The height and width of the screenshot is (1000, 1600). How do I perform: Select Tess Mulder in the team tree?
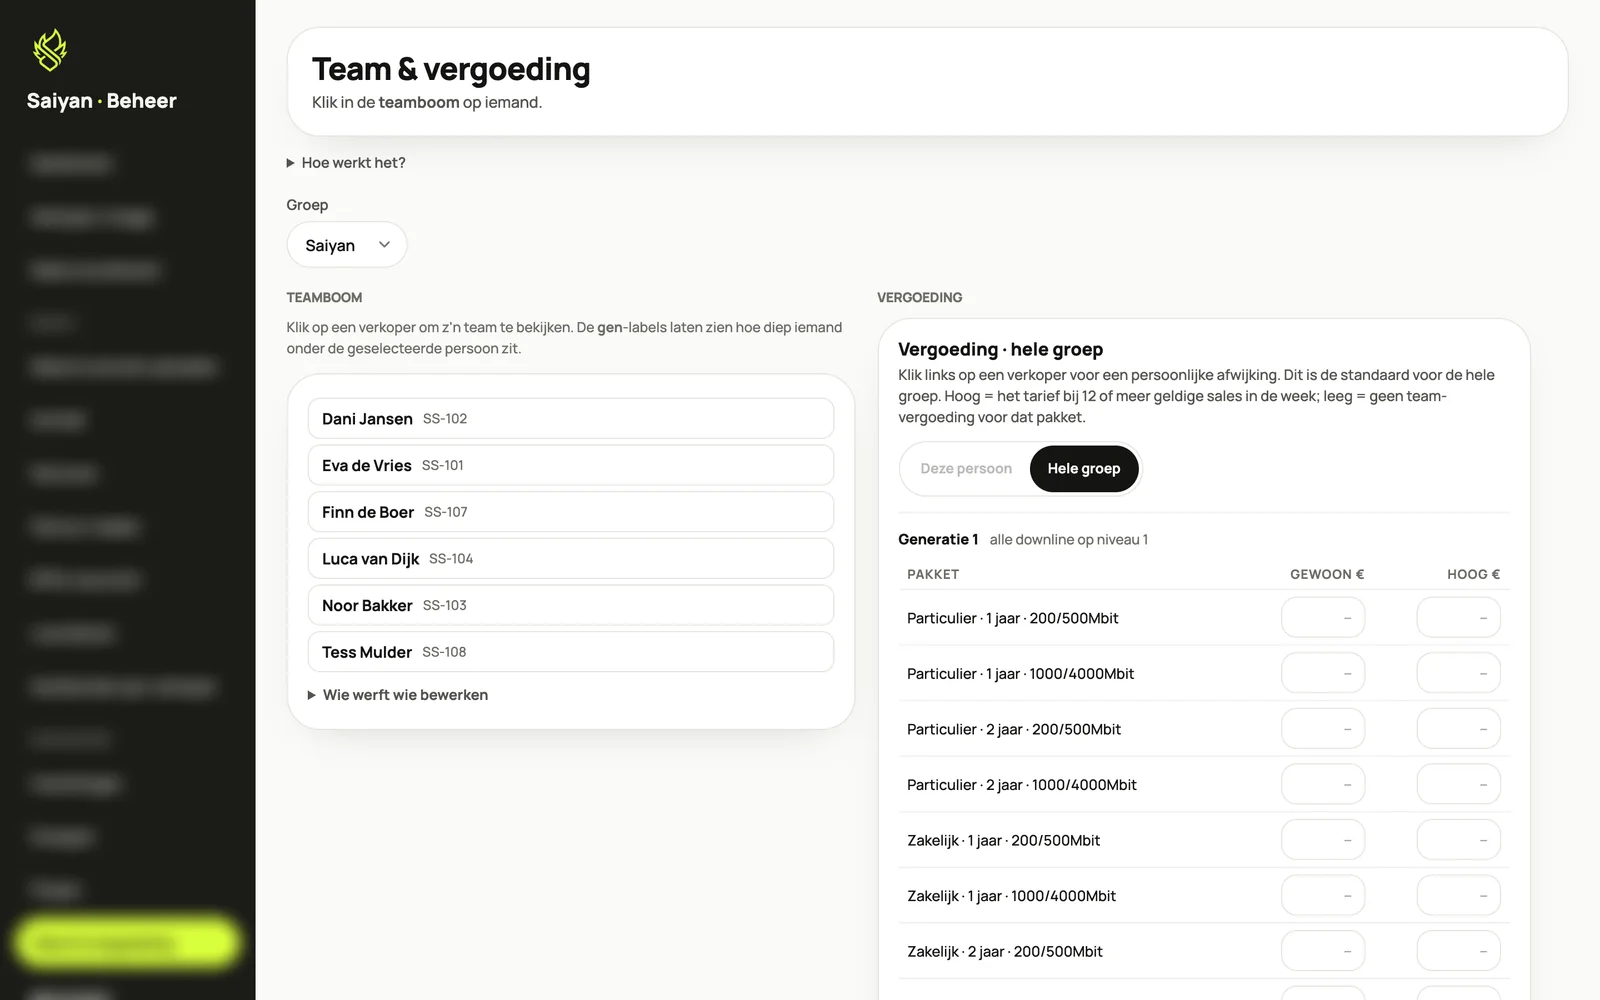571,652
